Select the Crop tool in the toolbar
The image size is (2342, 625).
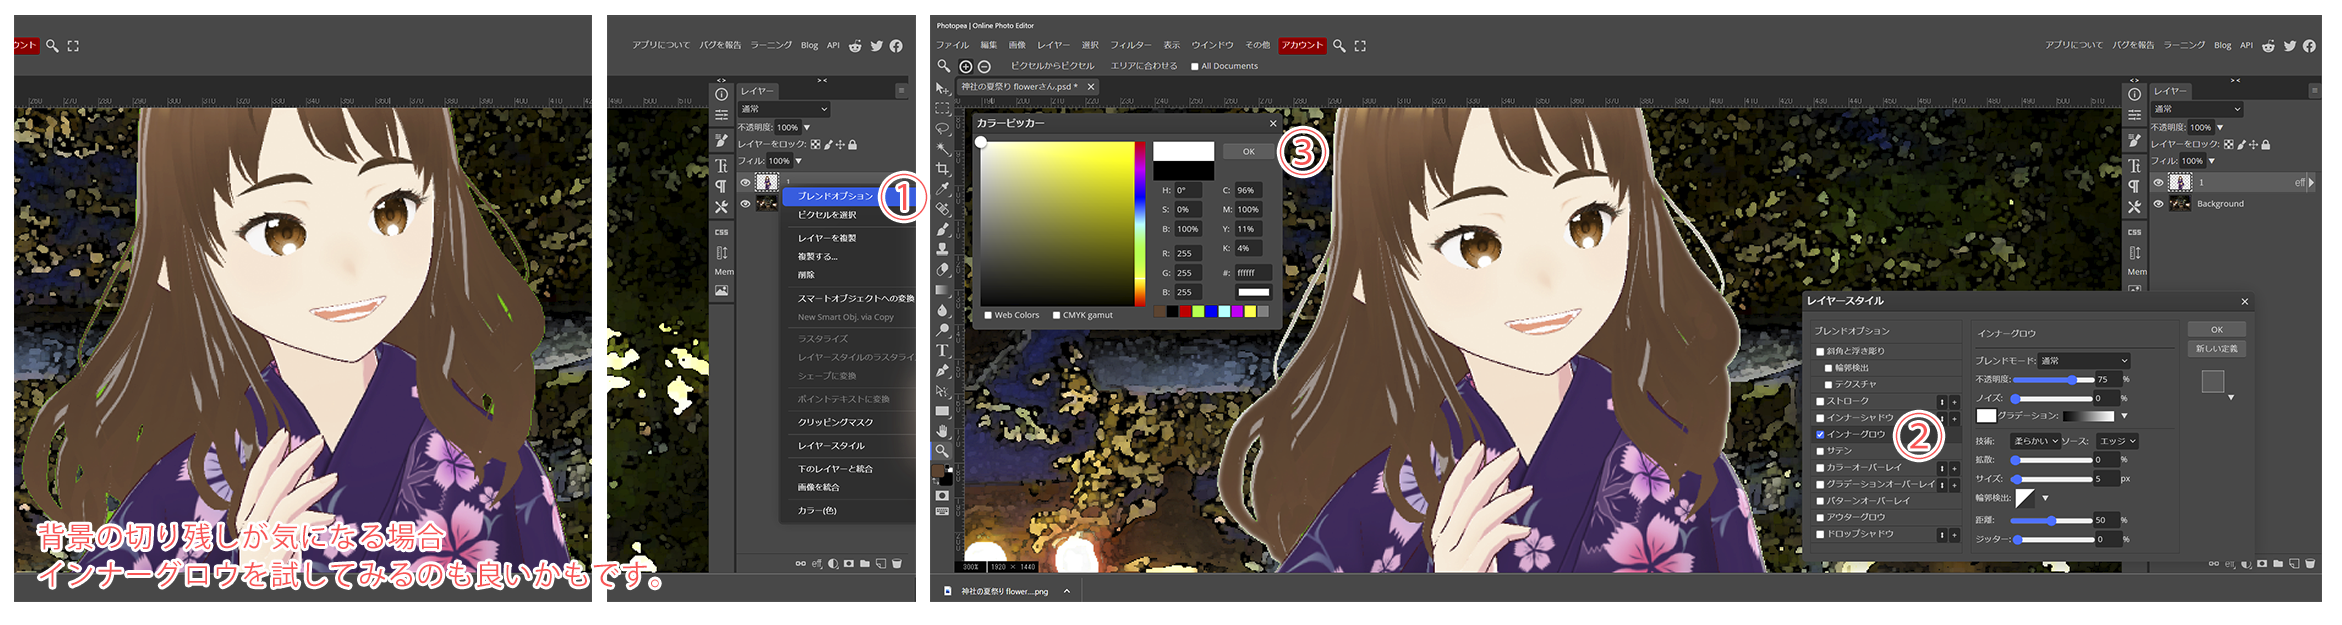click(942, 169)
